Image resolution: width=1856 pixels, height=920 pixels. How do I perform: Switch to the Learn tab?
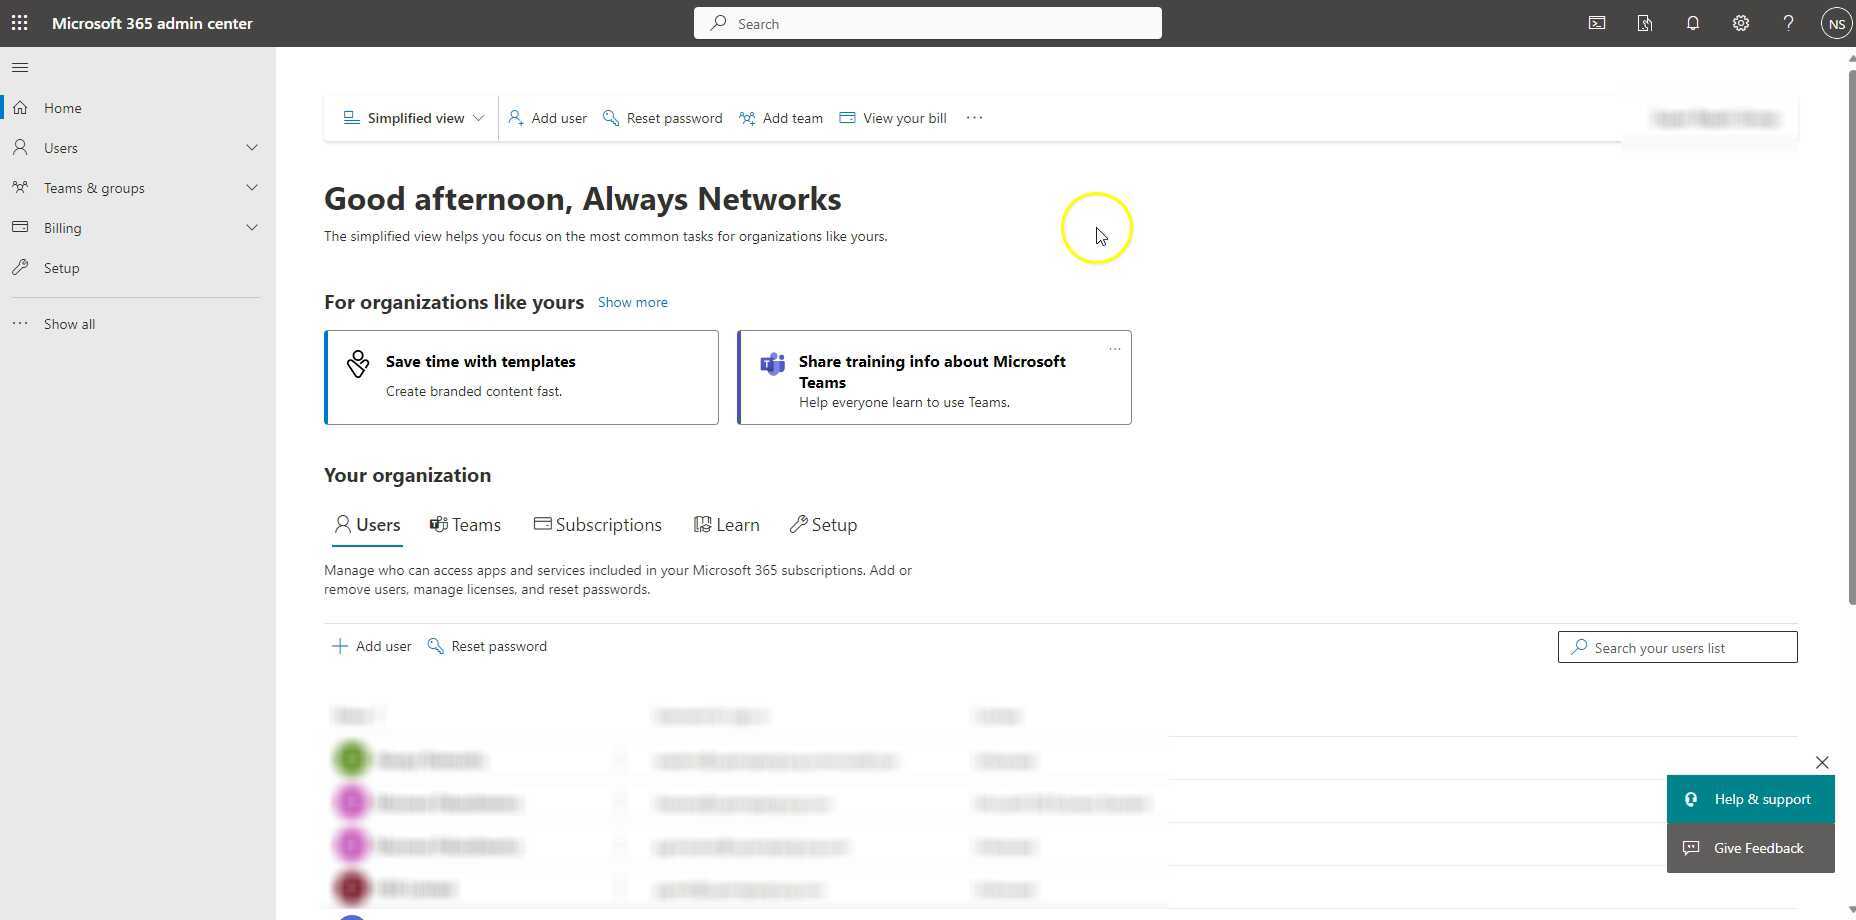point(726,525)
